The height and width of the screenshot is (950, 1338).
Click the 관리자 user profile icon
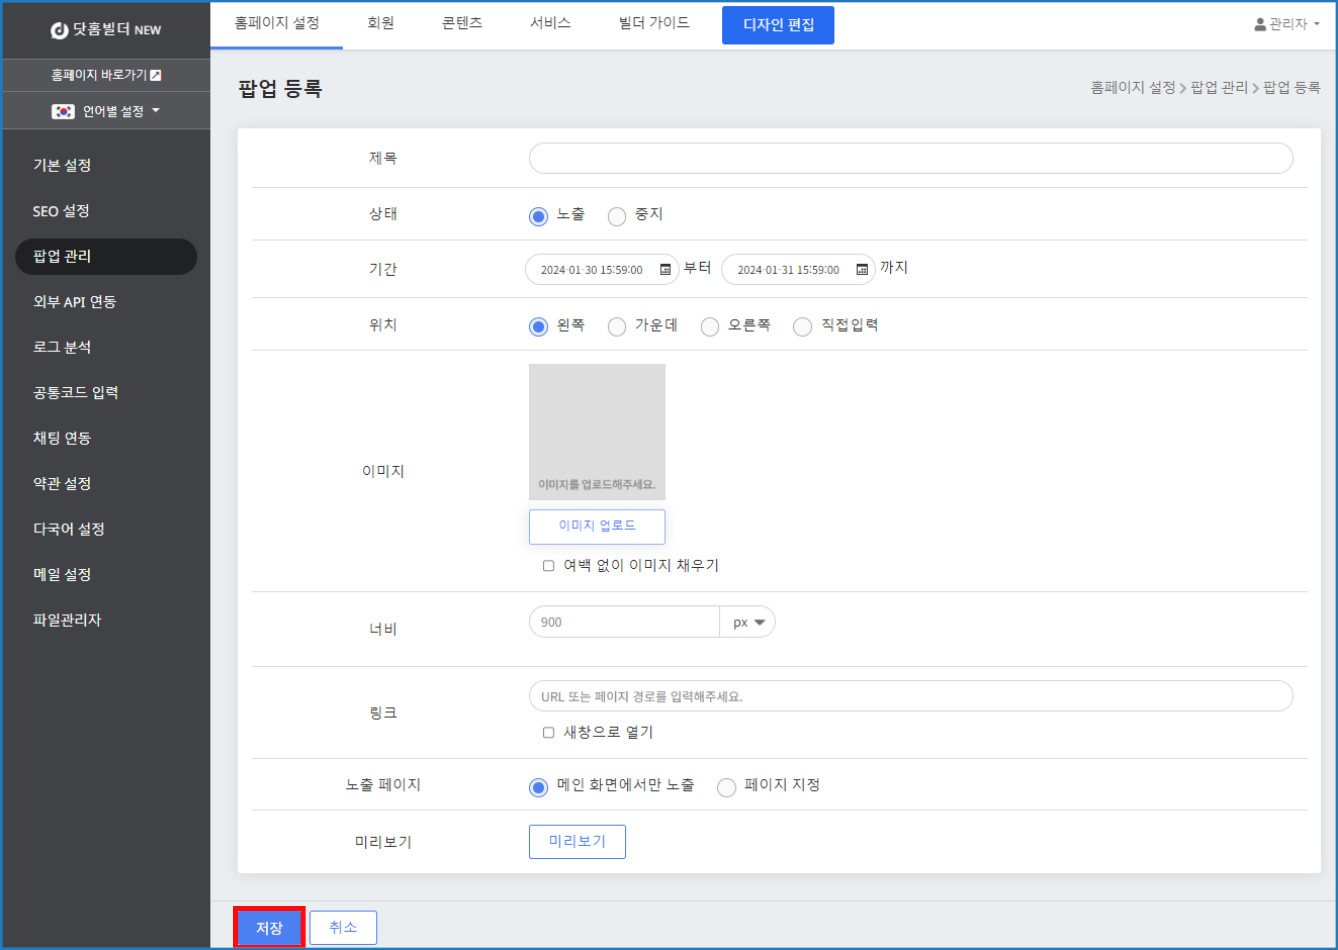tap(1260, 25)
